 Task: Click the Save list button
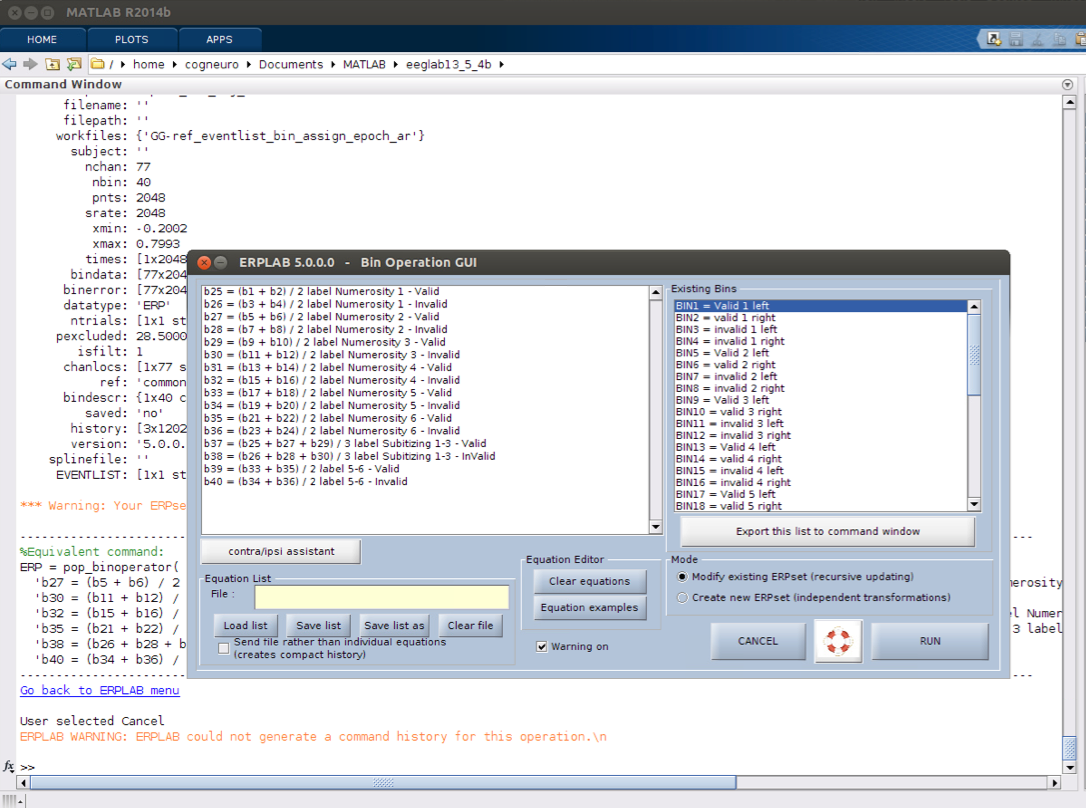coord(319,625)
